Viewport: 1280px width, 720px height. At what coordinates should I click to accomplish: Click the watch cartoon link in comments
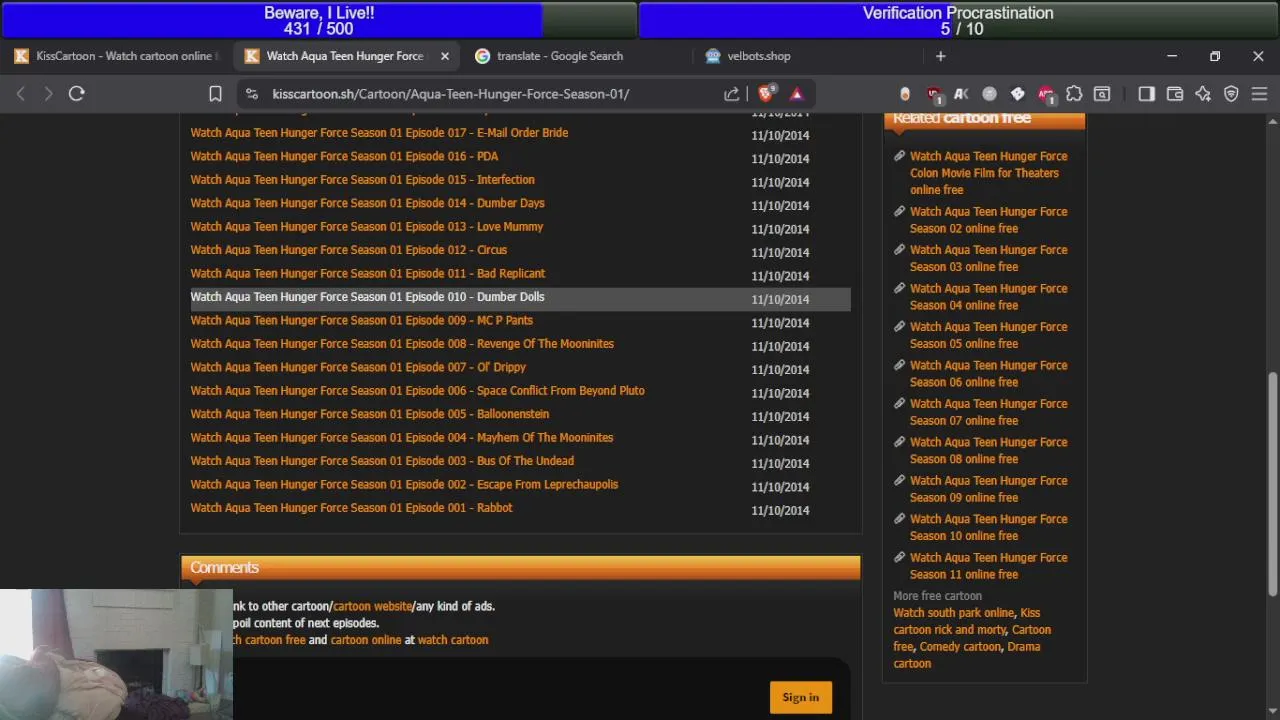(x=453, y=640)
